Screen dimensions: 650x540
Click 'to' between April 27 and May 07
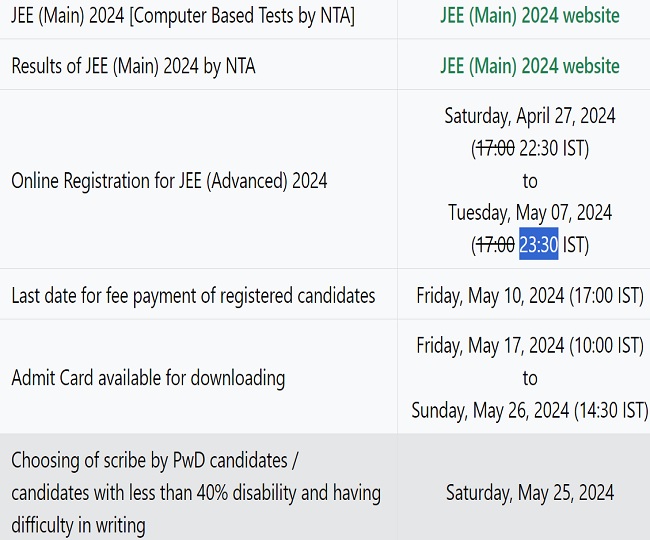(529, 181)
